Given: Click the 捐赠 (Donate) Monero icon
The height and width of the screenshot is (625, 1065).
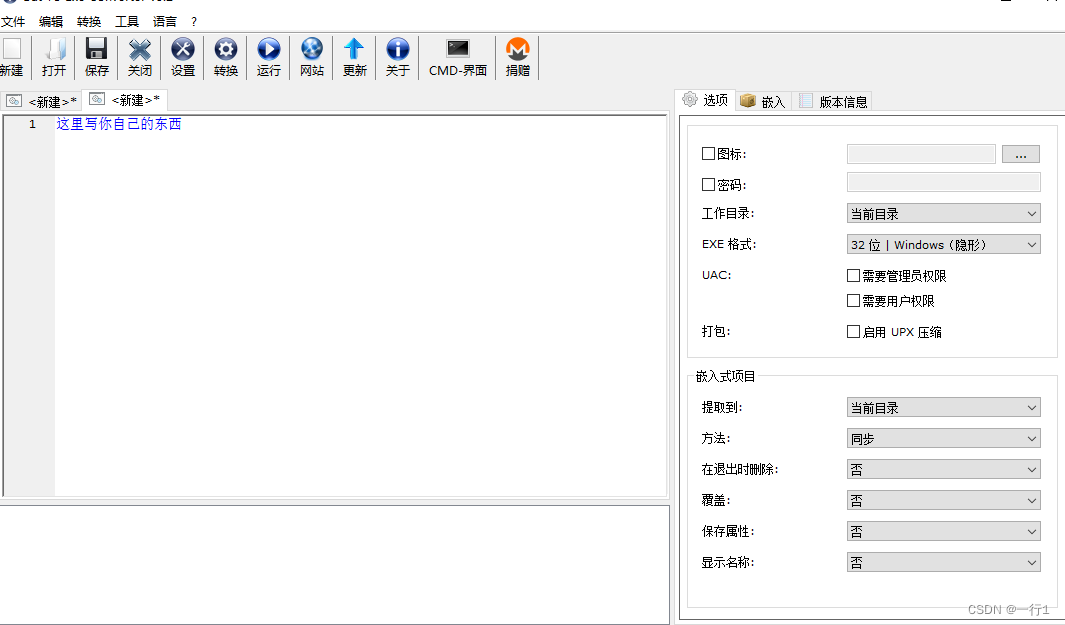Looking at the screenshot, I should 518,50.
